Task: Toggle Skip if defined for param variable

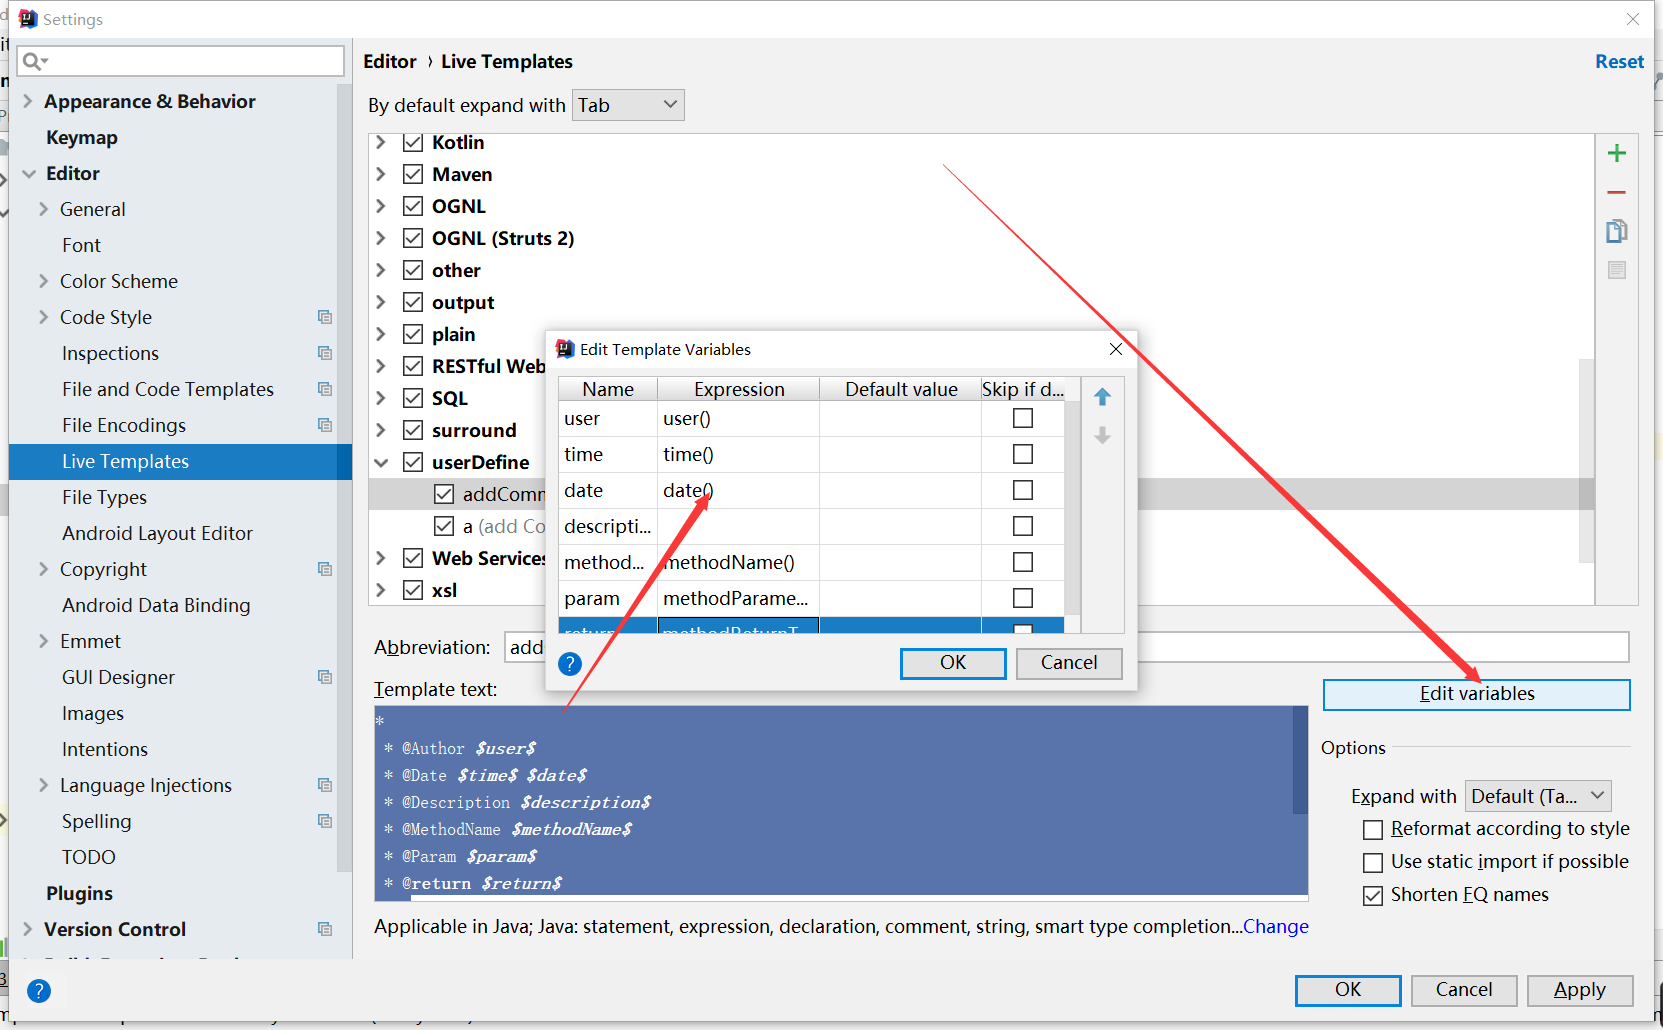Action: 1022,598
